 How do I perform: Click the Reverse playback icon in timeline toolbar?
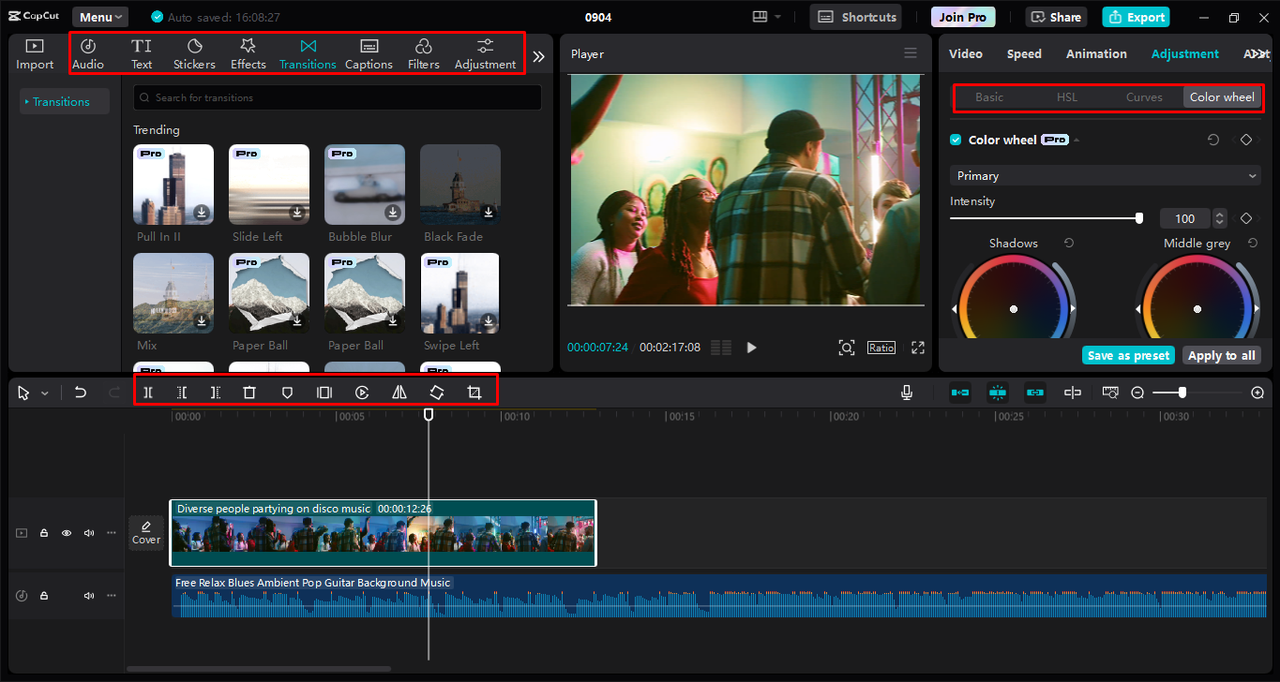pyautogui.click(x=362, y=393)
